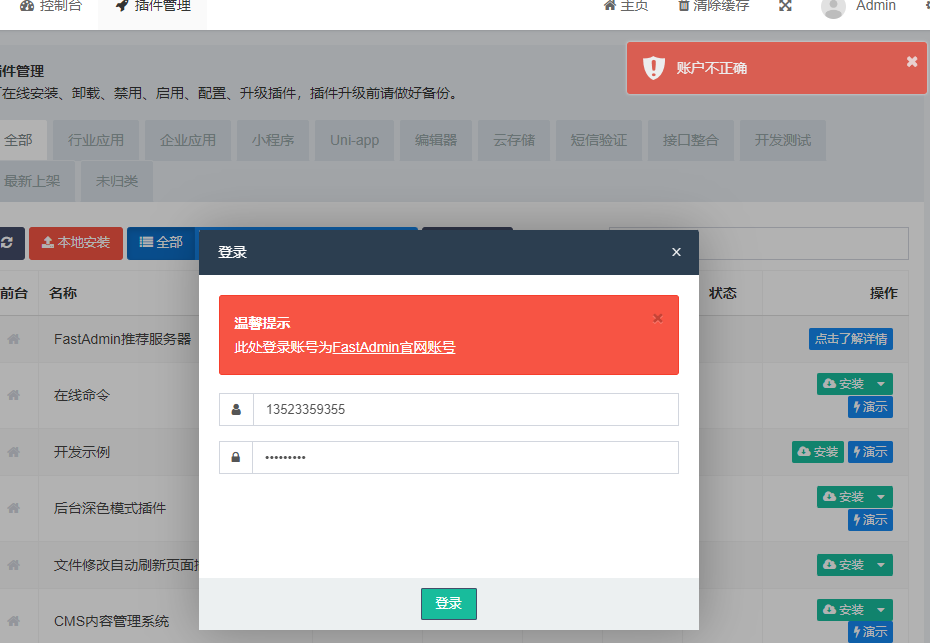Expand the 安装 dropdown arrow for 后台深色模式插件
Viewport: 930px width, 643px height.
(x=881, y=497)
